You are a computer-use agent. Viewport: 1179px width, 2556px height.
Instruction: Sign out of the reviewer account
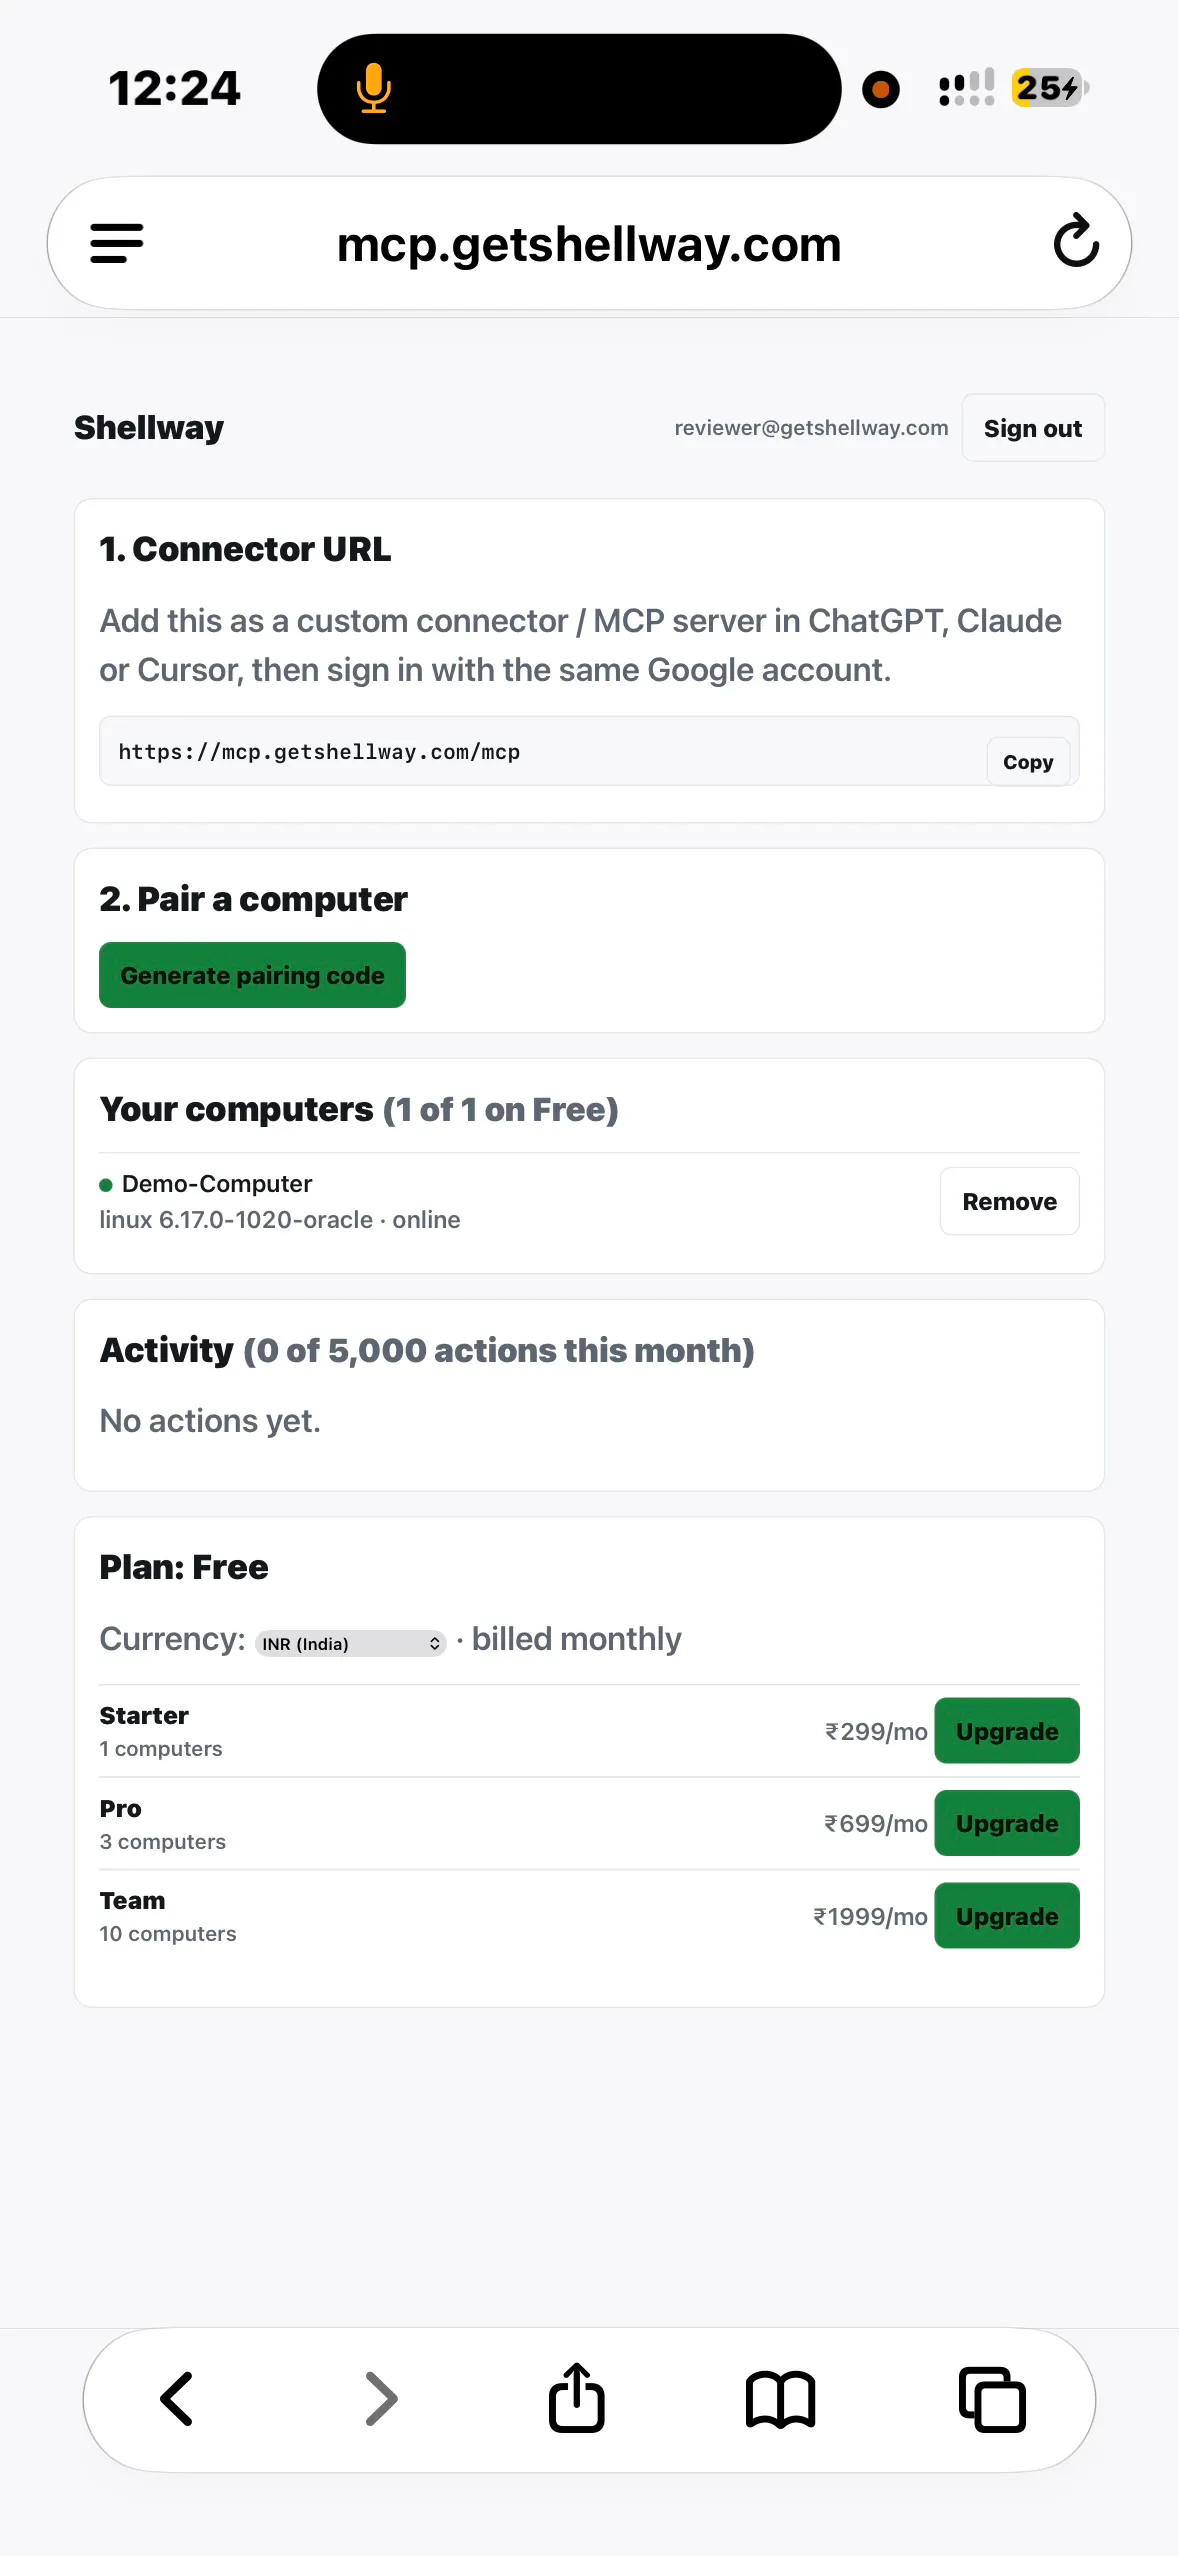(x=1033, y=428)
